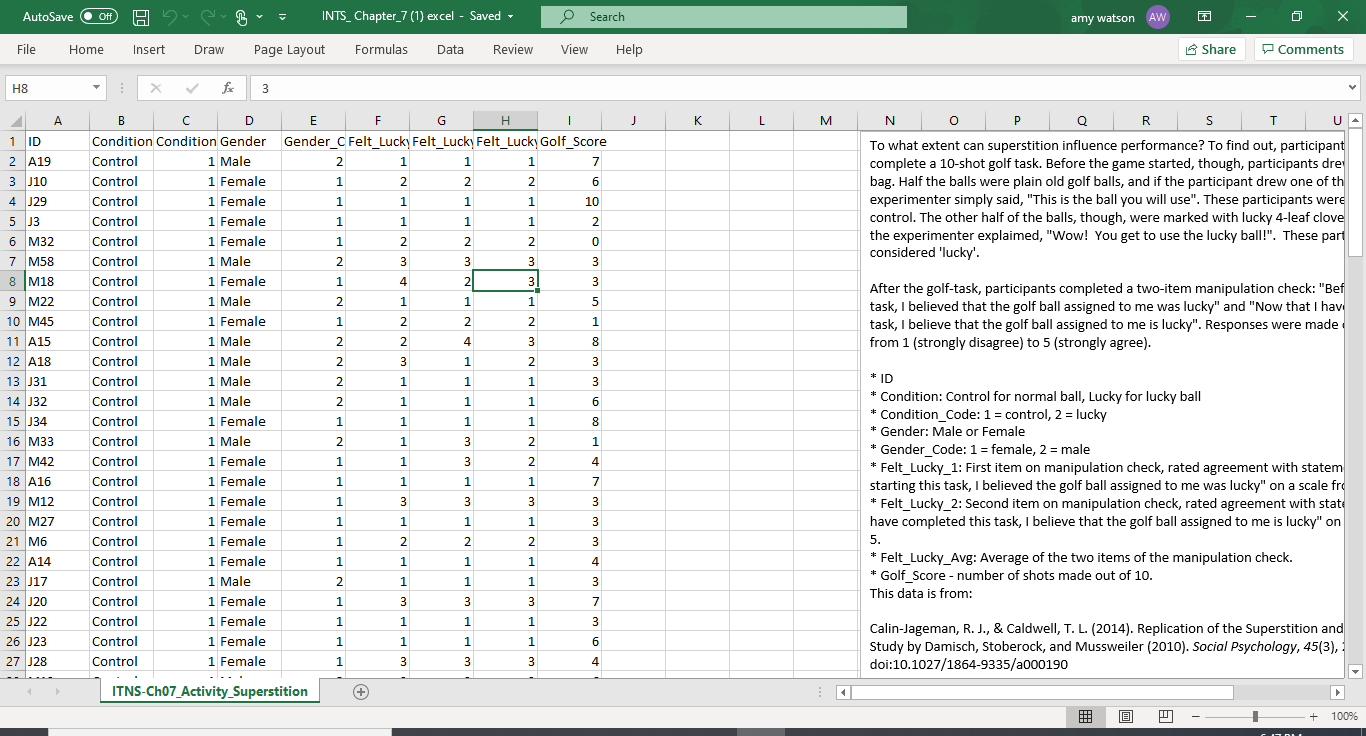The width and height of the screenshot is (1366, 736).
Task: Switch to the Insert tab
Action: pyautogui.click(x=149, y=49)
